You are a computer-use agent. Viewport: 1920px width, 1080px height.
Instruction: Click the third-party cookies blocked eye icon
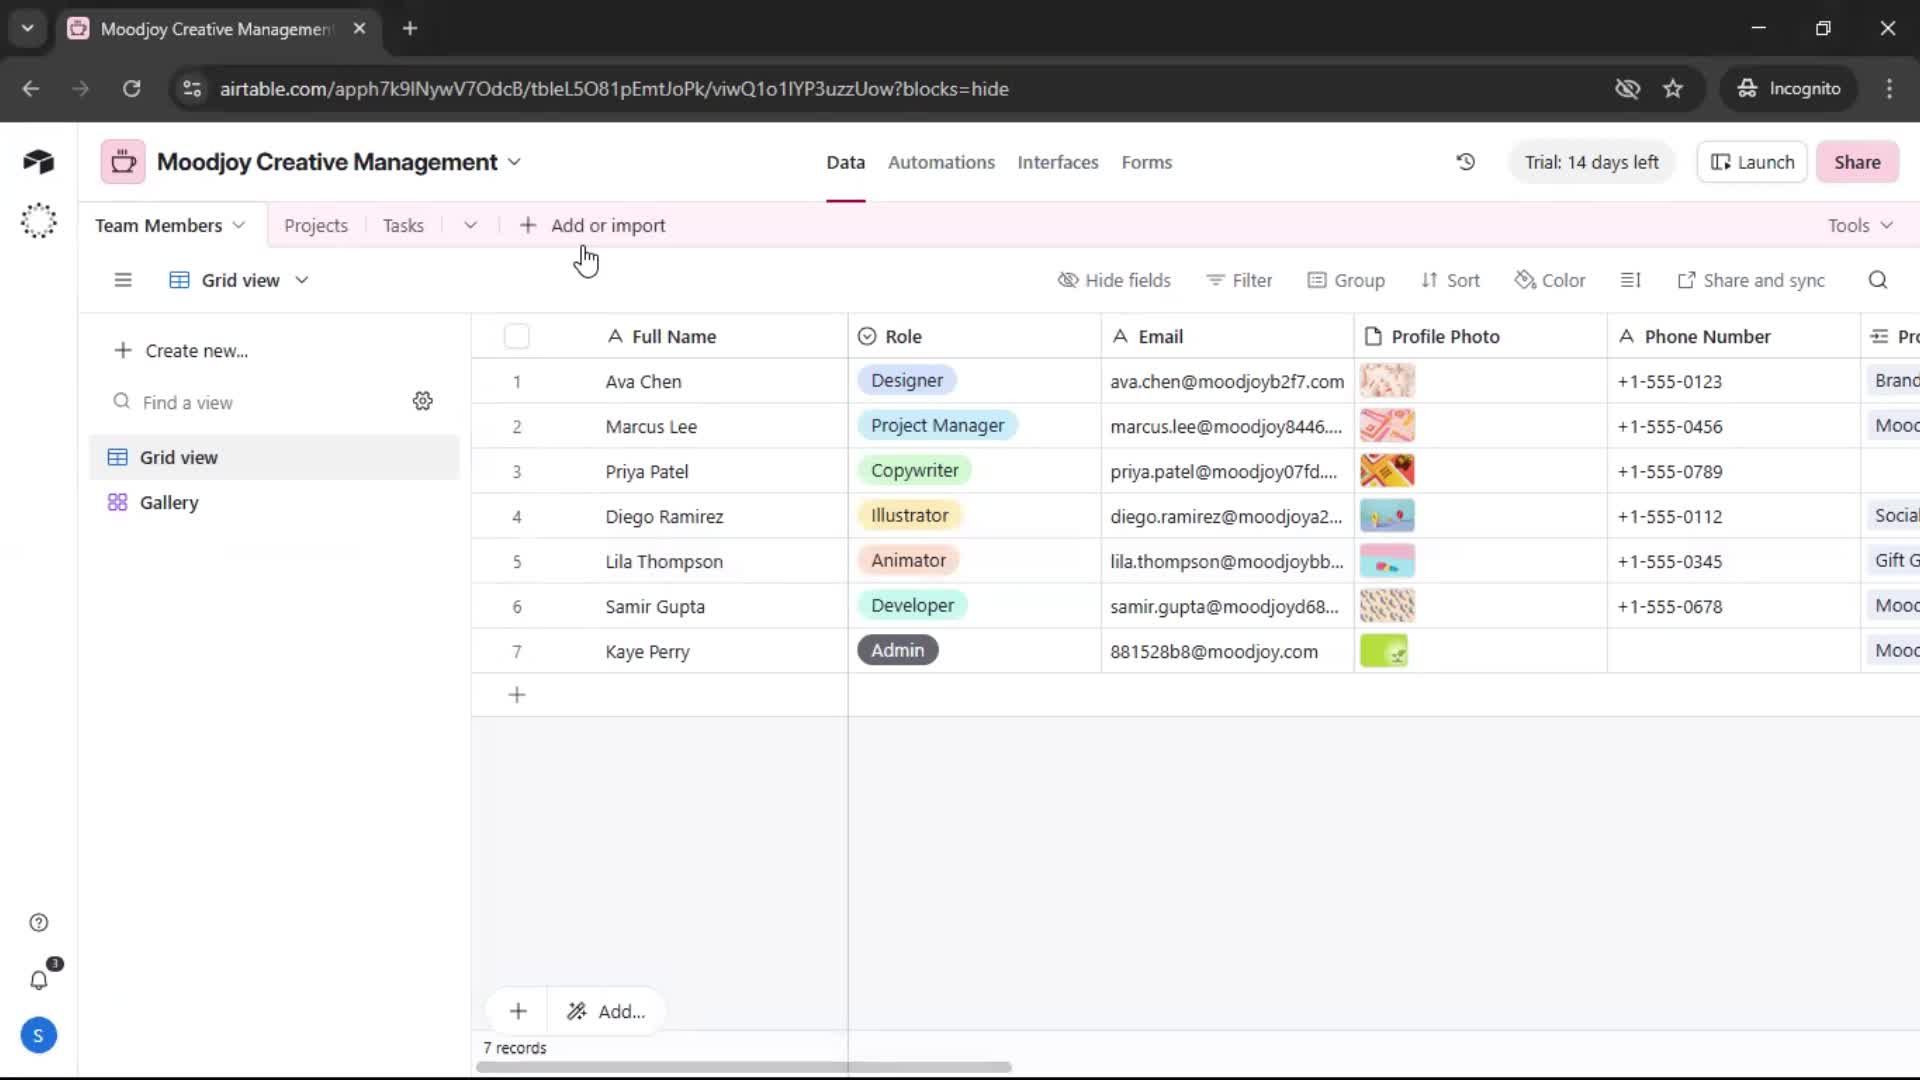[x=1627, y=89]
